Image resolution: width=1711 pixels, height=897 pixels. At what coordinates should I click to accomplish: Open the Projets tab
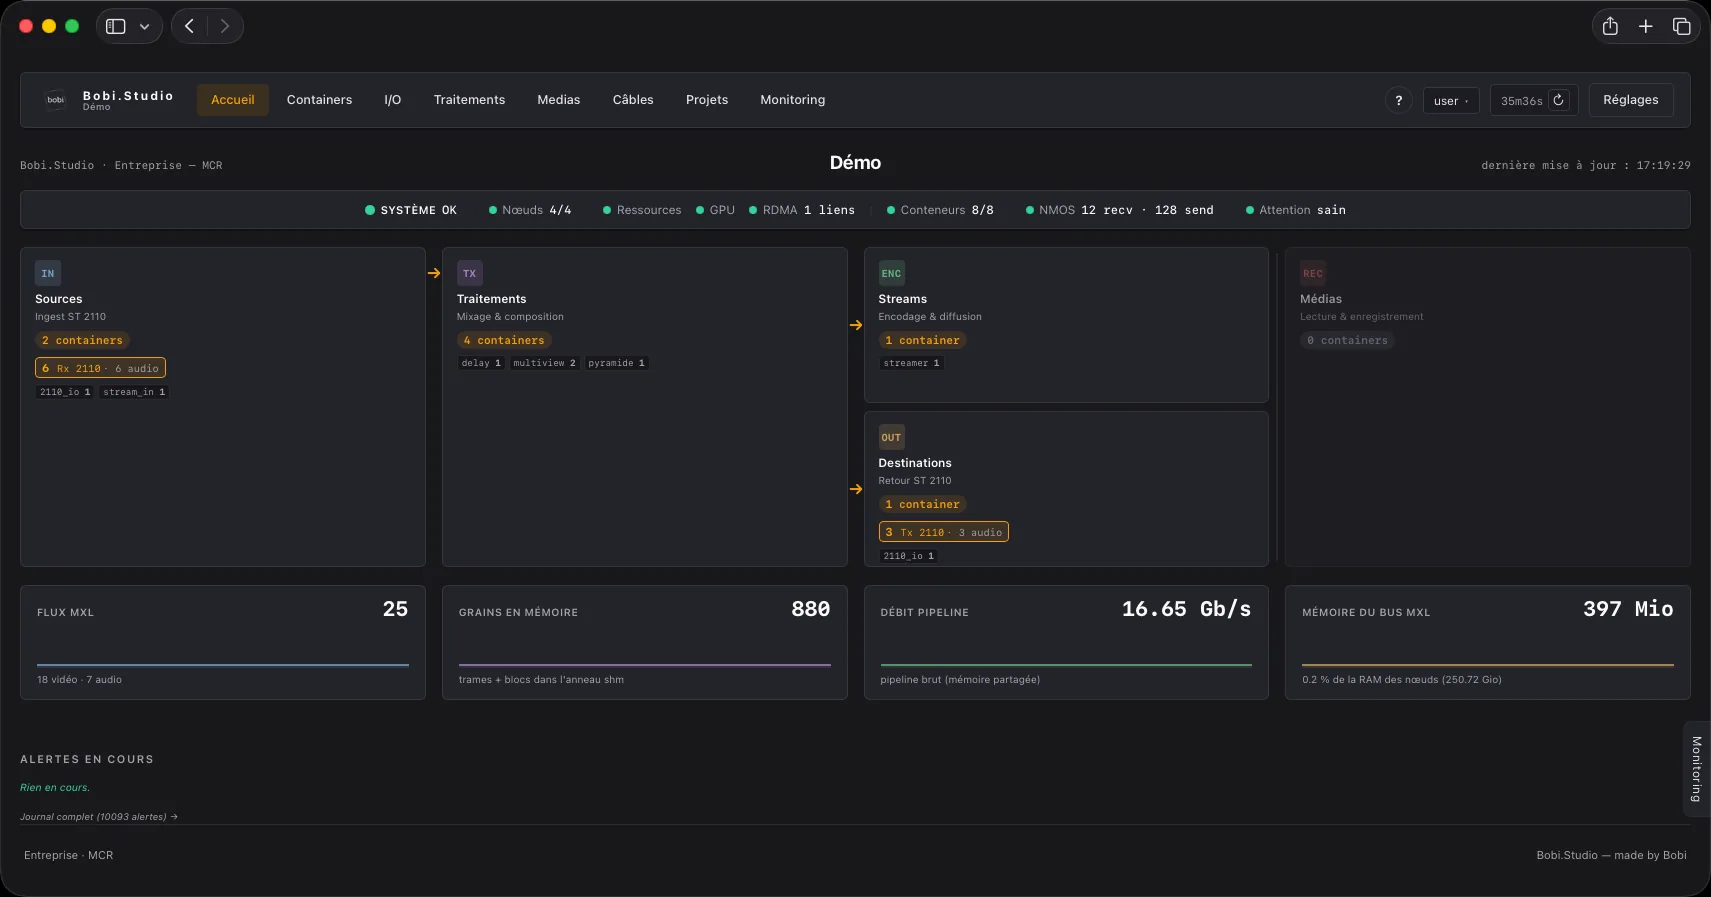[707, 100]
